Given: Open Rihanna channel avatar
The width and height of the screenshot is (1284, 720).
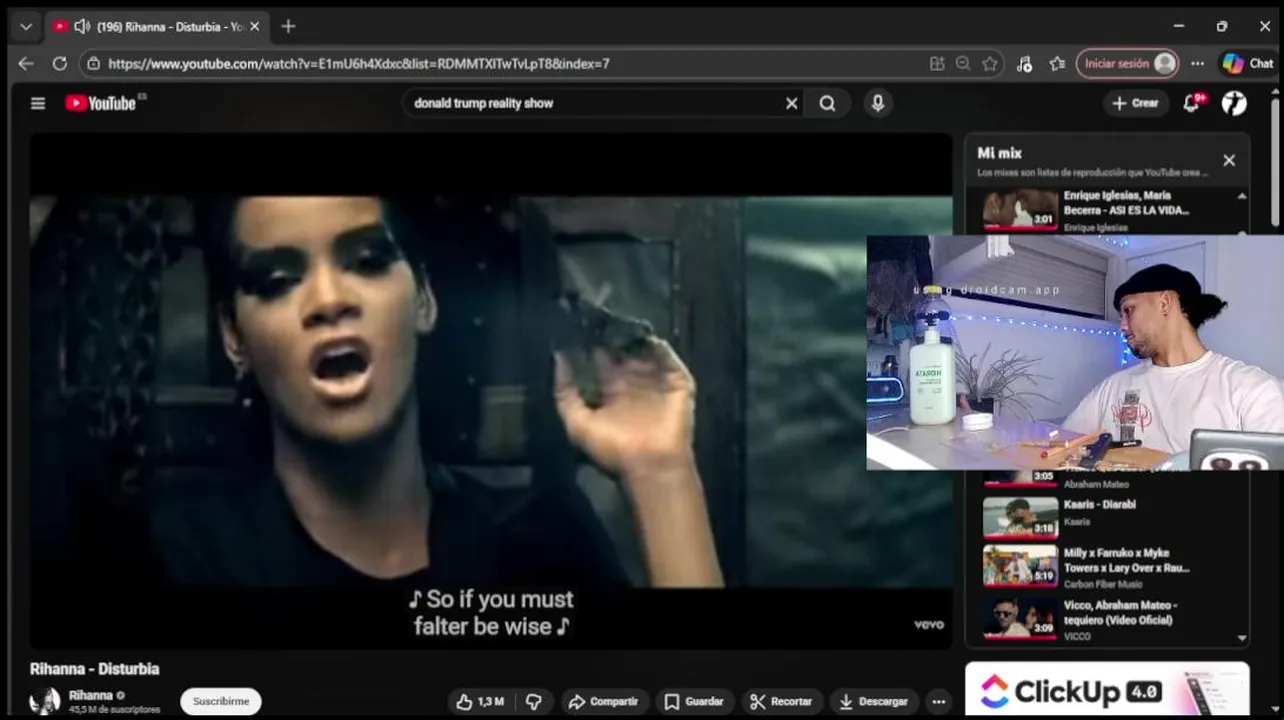Looking at the screenshot, I should coord(44,701).
